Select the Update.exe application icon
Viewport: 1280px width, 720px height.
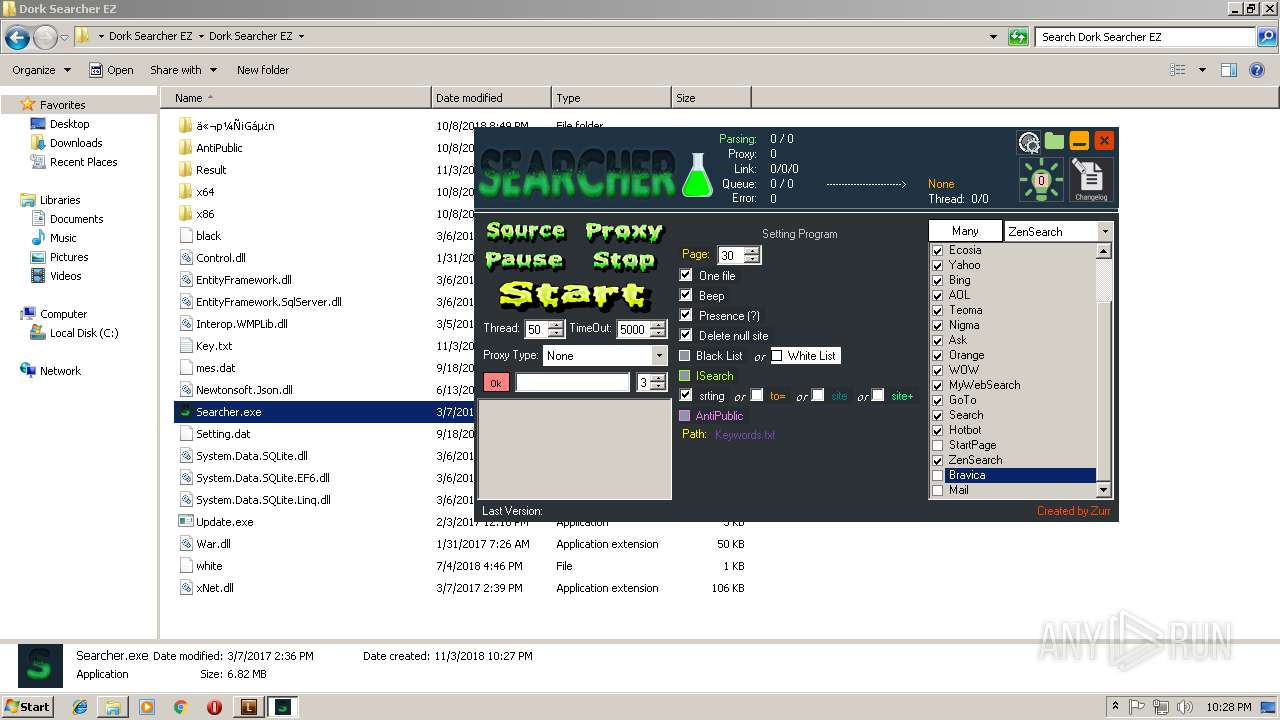pyautogui.click(x=186, y=522)
